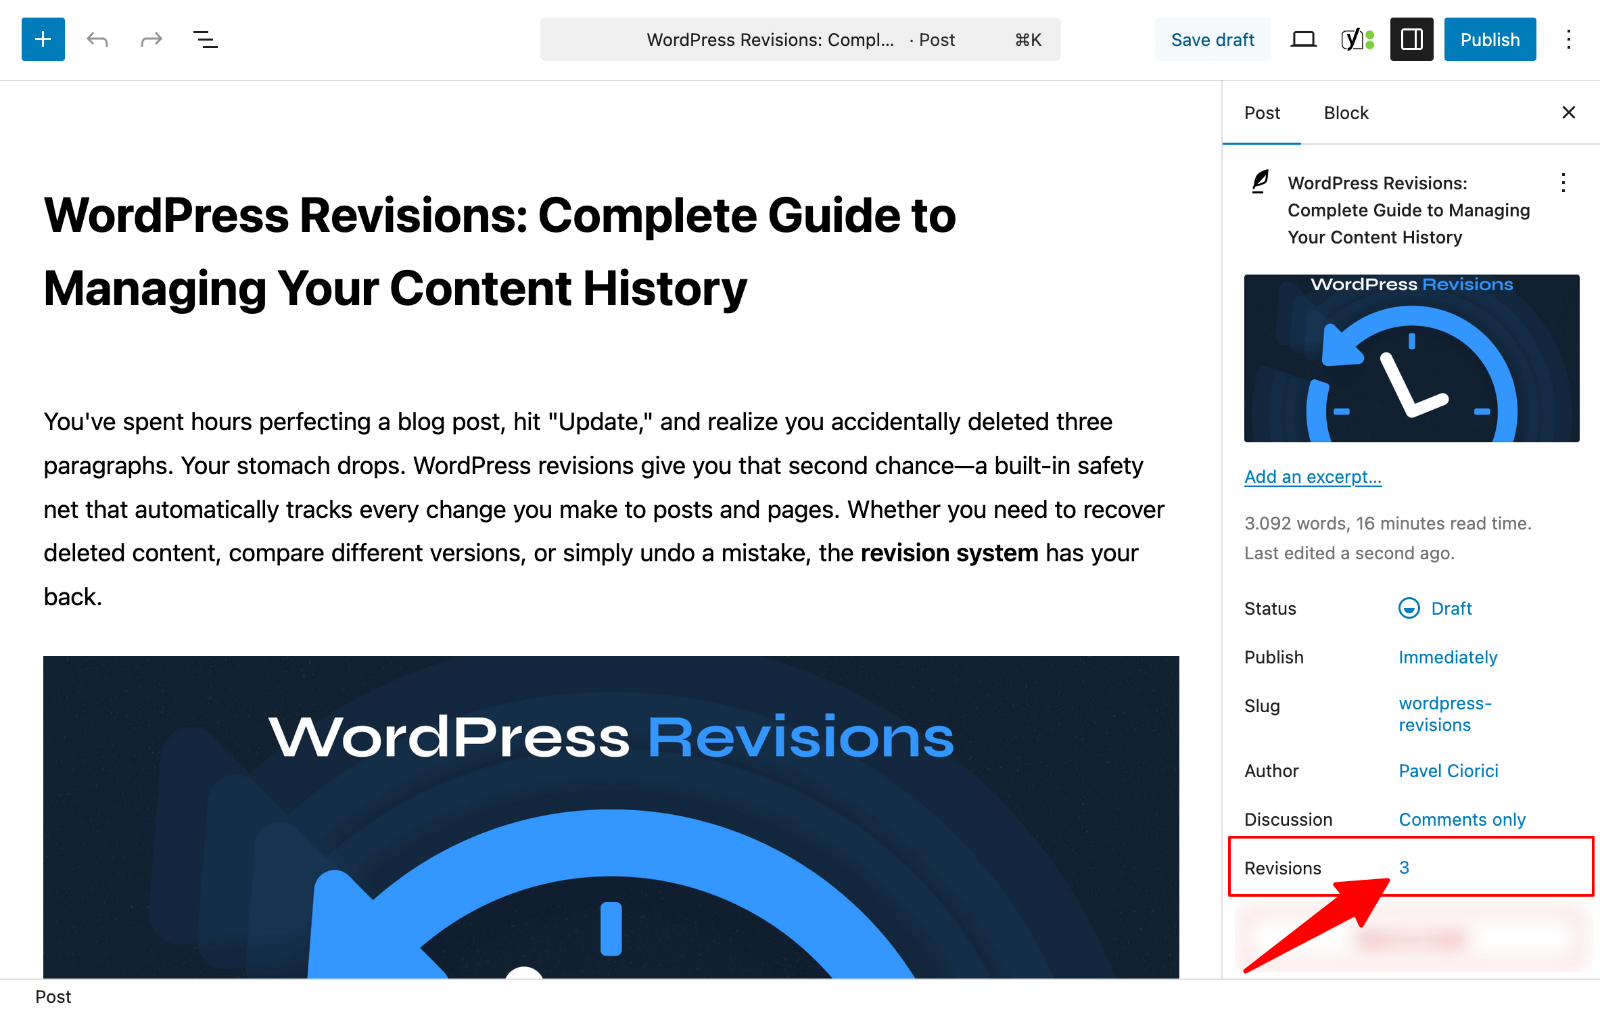The height and width of the screenshot is (1013, 1600).
Task: Open the Yoast SEO analysis icon
Action: (x=1355, y=39)
